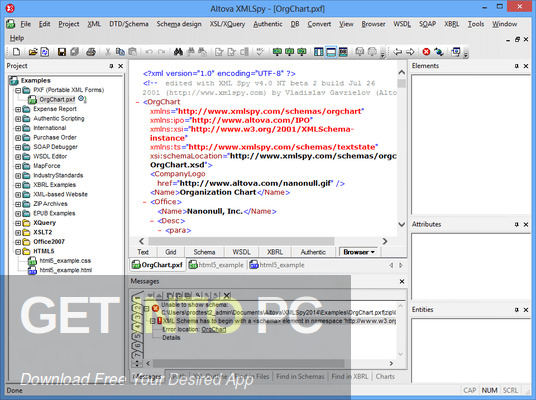Image resolution: width=536 pixels, height=400 pixels.
Task: Select OrgChart.pxf in project tree
Action: [x=57, y=99]
